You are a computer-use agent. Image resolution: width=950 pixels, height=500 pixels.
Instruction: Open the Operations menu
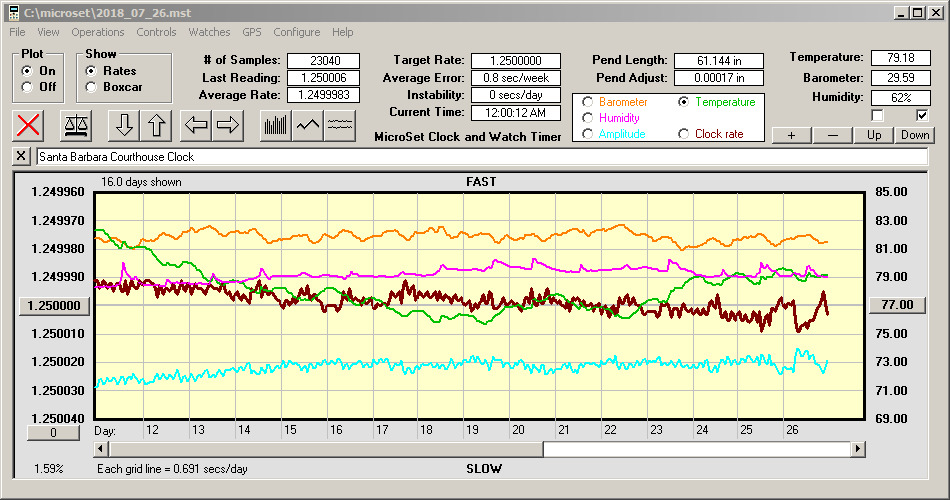(x=98, y=32)
